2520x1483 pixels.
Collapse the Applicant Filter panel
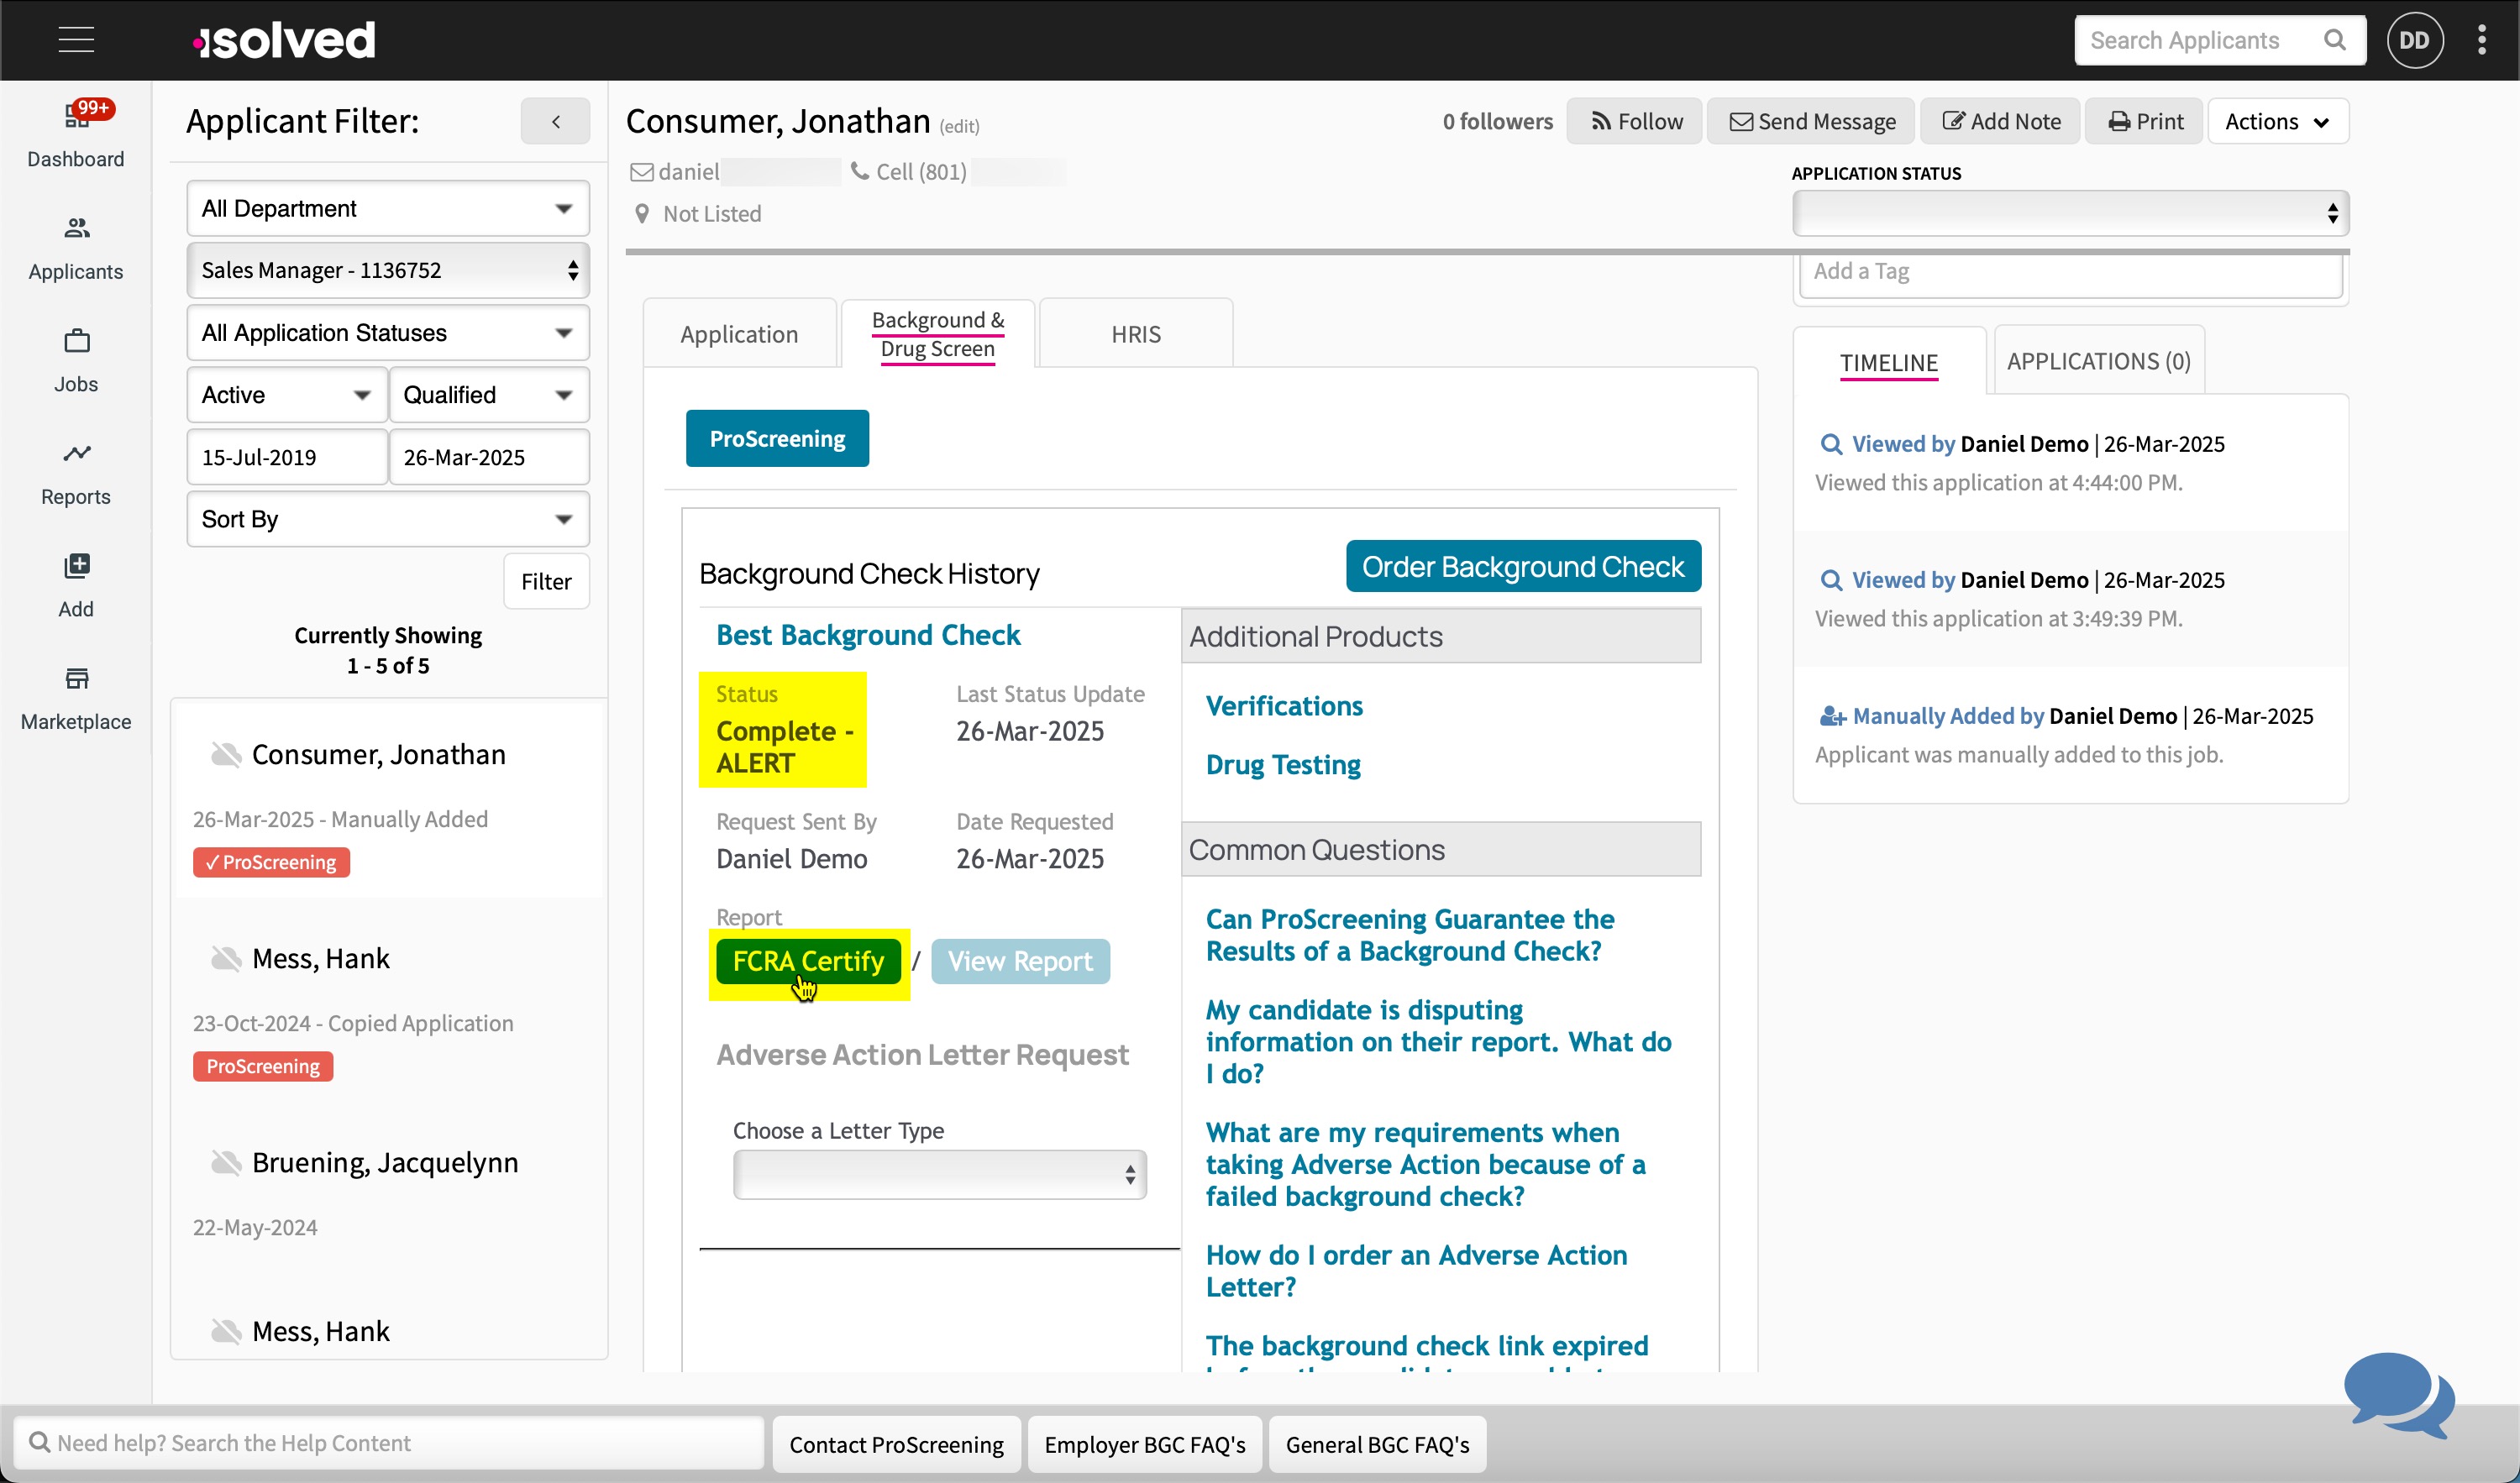coord(555,122)
